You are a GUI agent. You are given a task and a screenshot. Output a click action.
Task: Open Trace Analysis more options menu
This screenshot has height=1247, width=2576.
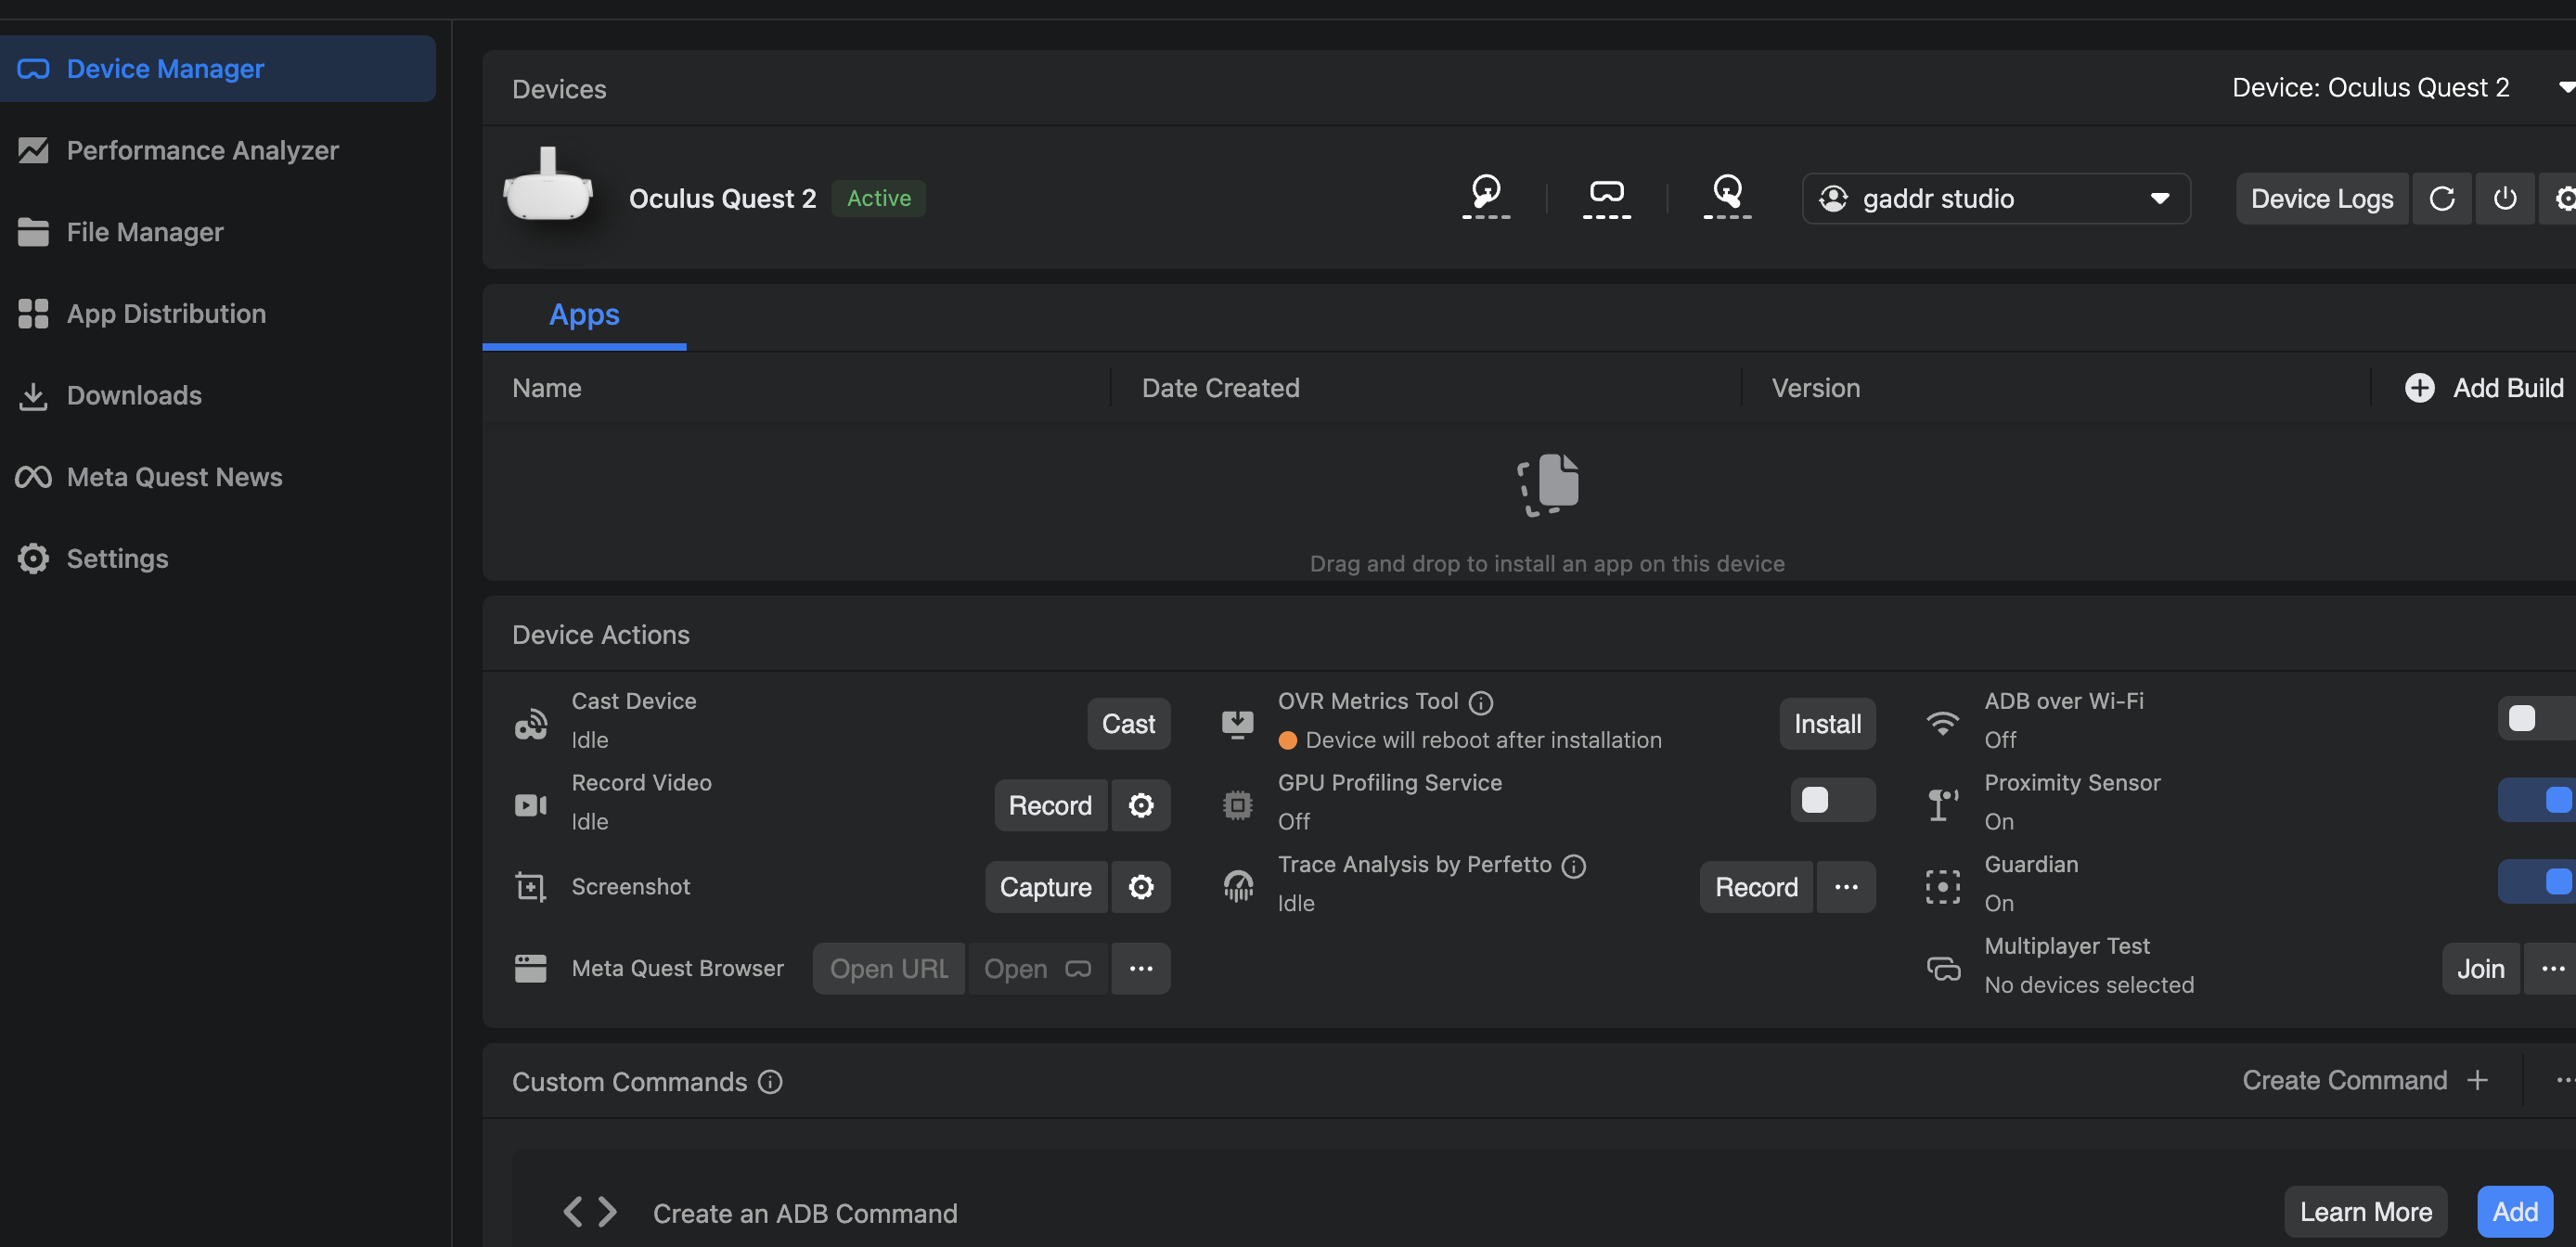click(x=1846, y=887)
